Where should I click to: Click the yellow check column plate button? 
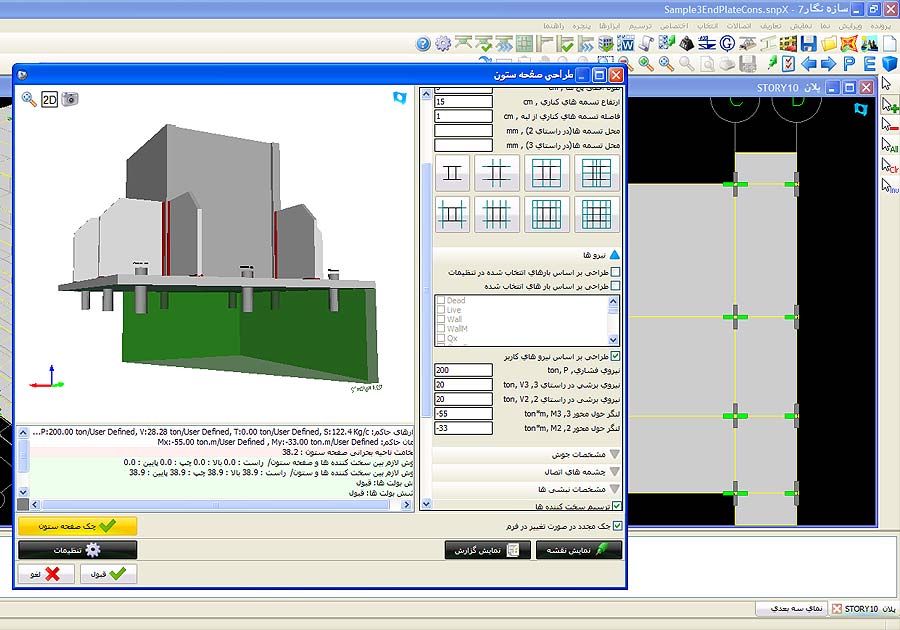point(77,526)
